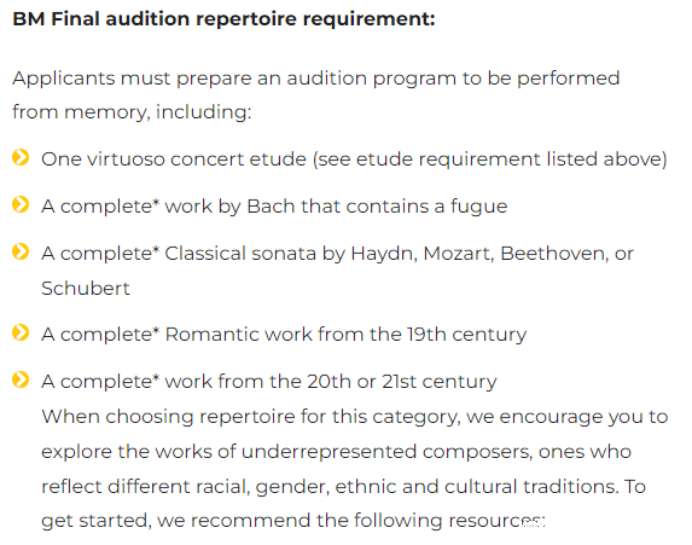Click the 'Romantic work from the 19th century' text
The image size is (692, 545).
(345, 334)
